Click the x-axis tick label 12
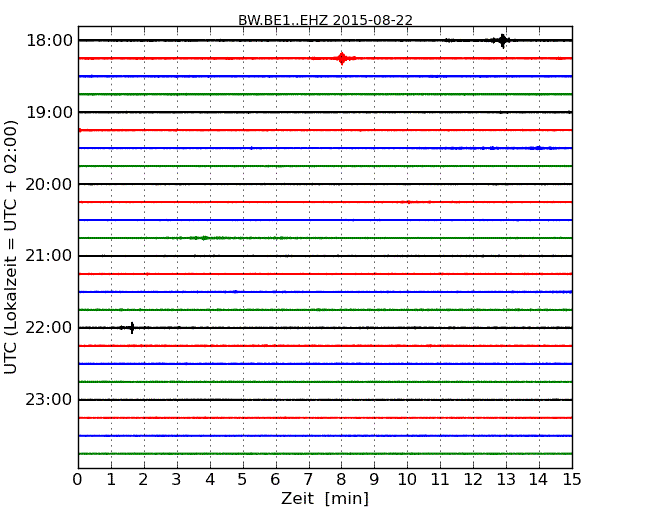The height and width of the screenshot is (520, 650). coord(473,480)
